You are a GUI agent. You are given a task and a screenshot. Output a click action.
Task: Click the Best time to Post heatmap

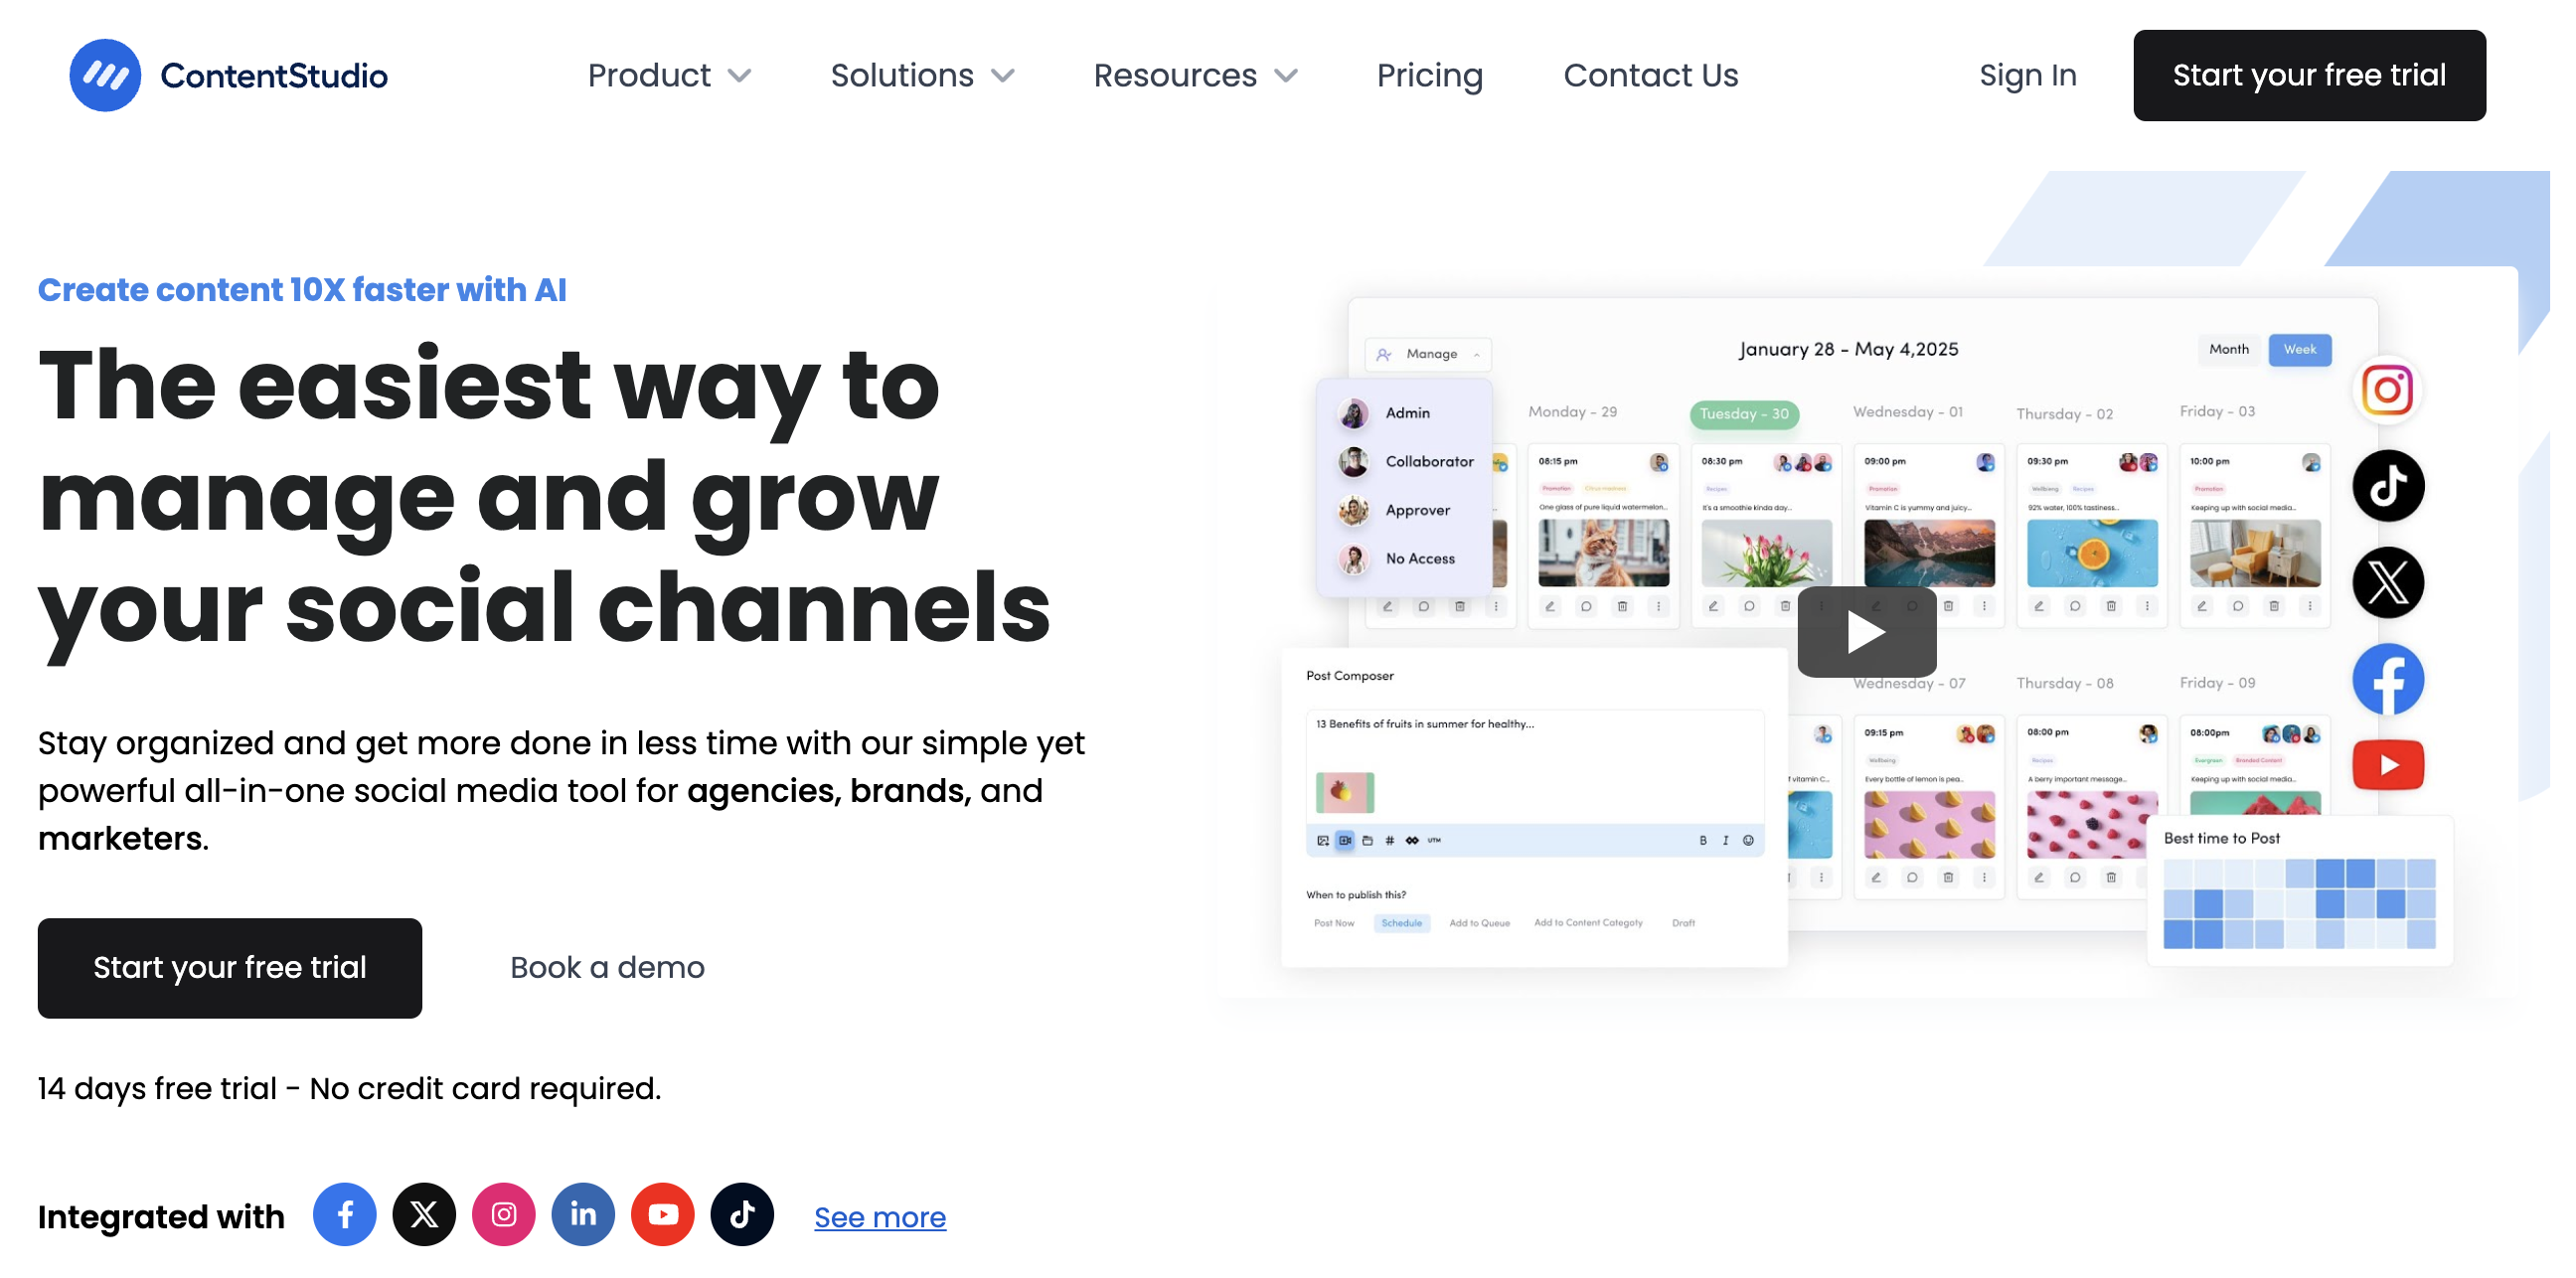(2299, 903)
